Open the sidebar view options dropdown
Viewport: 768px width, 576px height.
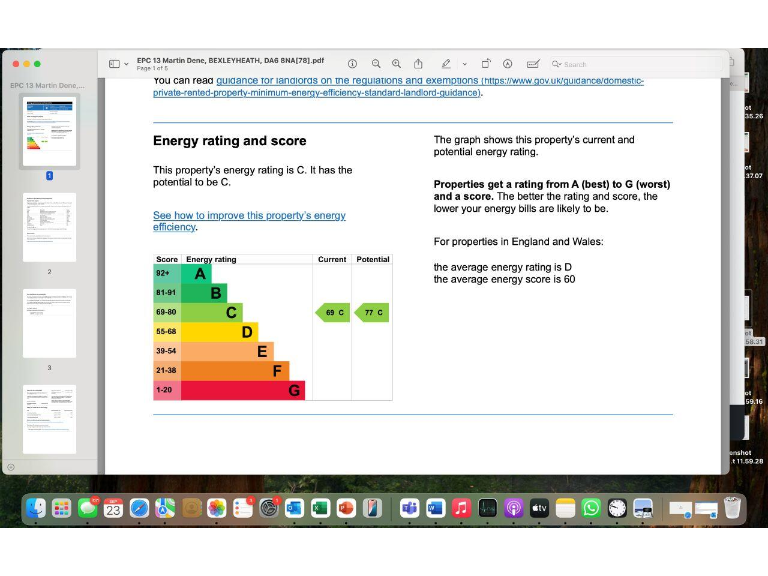click(x=118, y=64)
